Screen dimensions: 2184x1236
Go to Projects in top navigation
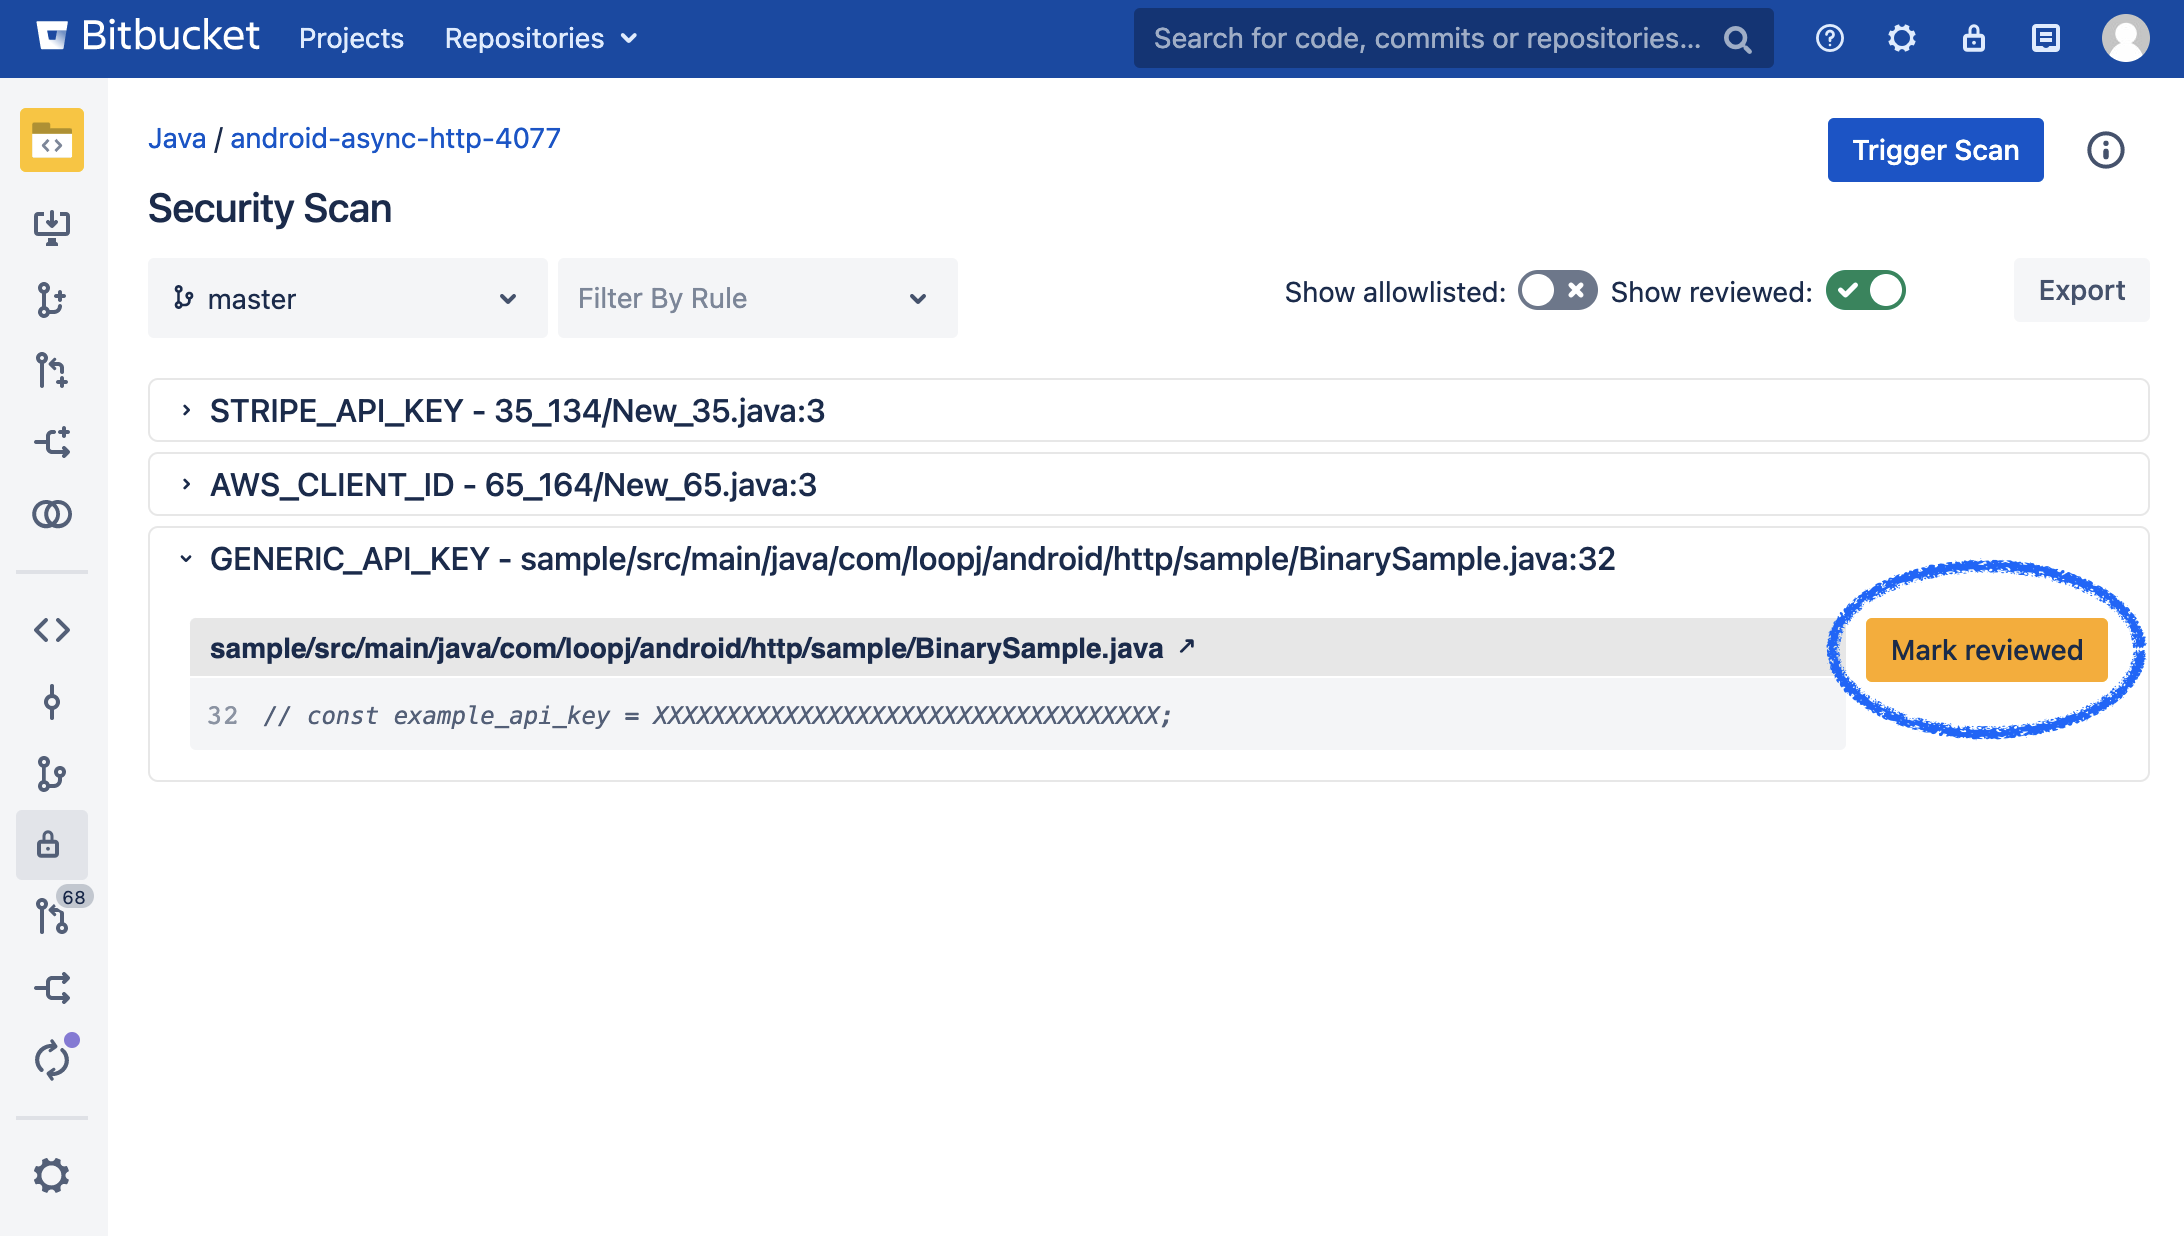[351, 39]
